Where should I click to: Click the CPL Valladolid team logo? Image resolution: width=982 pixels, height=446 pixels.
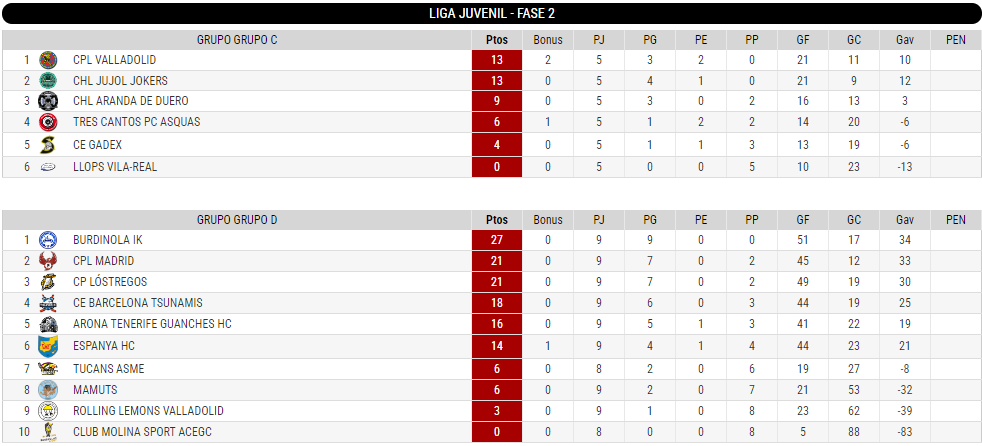pyautogui.click(x=48, y=60)
